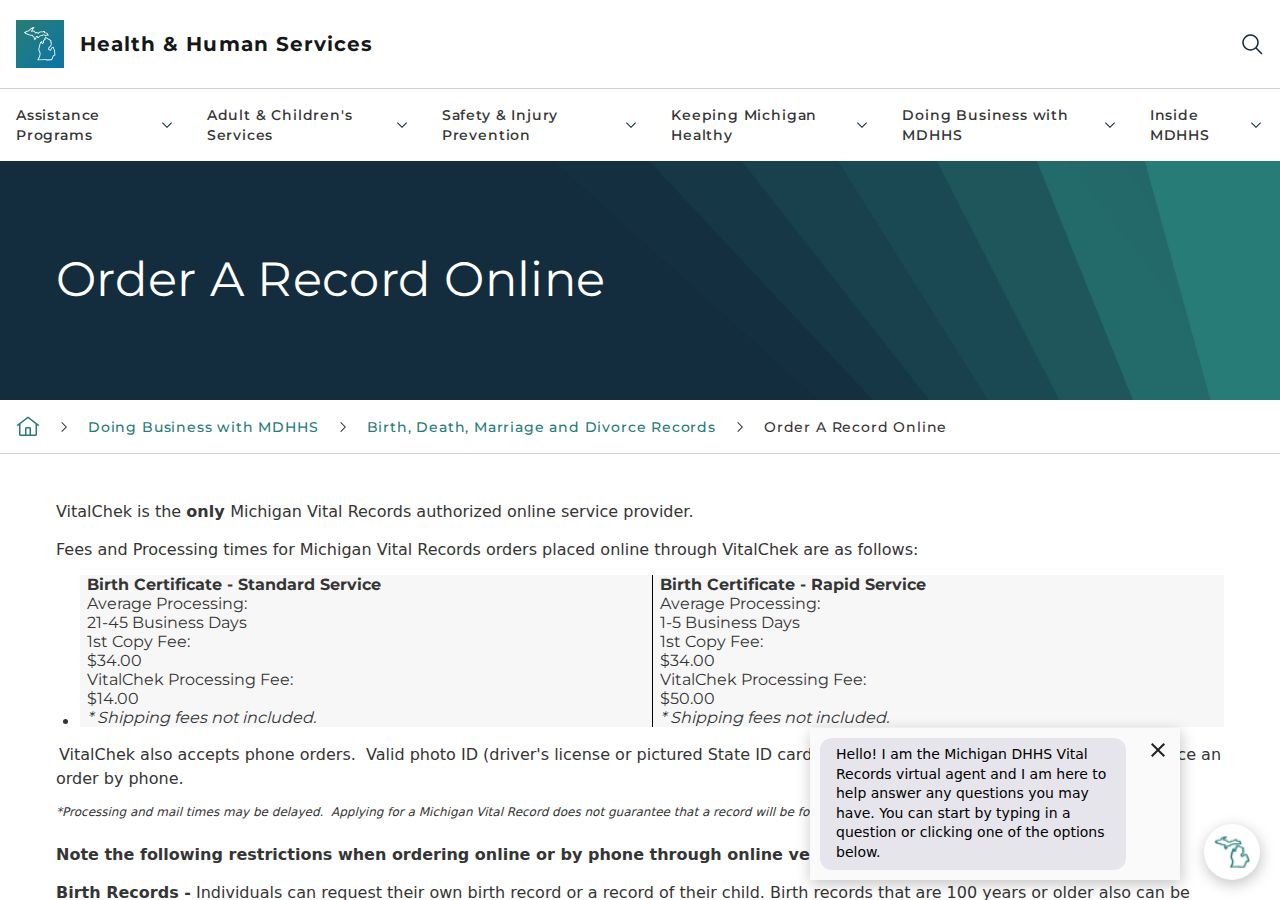
Task: Expand the Assistance Programs menu chevron
Action: (167, 125)
